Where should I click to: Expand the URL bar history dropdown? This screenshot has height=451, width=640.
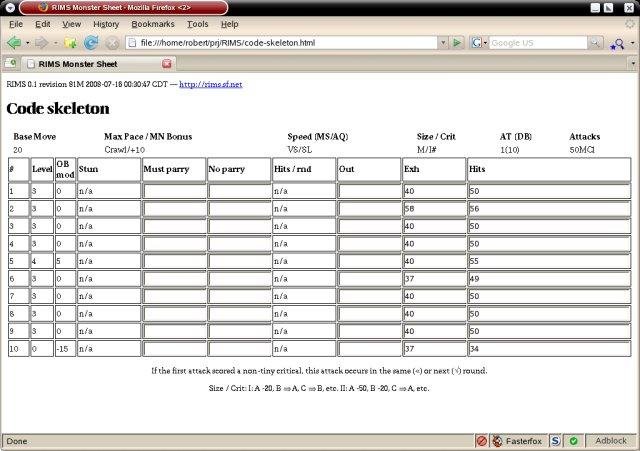(443, 42)
